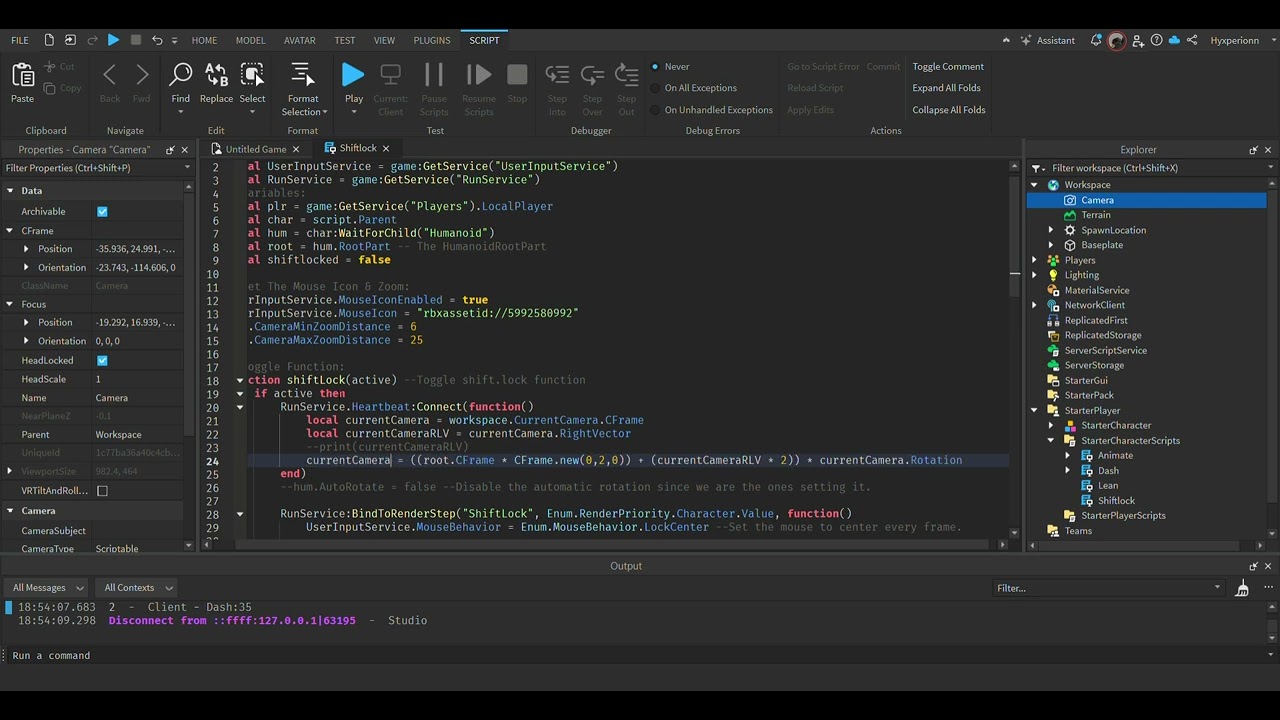Collapse the Workspace tree node
Viewport: 1280px width, 720px height.
tap(1035, 185)
